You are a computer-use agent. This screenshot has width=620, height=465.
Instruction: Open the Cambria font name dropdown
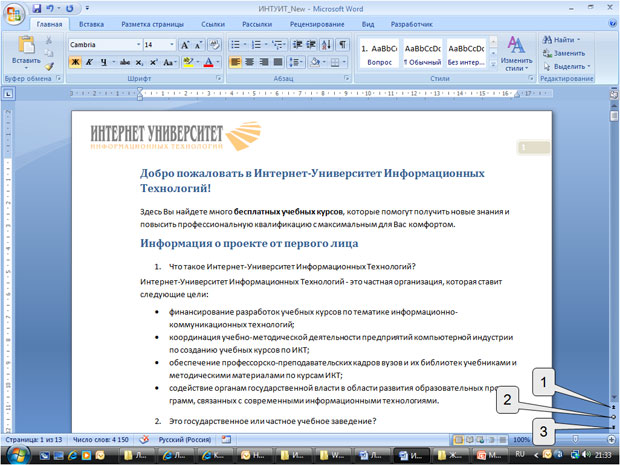tap(138, 45)
